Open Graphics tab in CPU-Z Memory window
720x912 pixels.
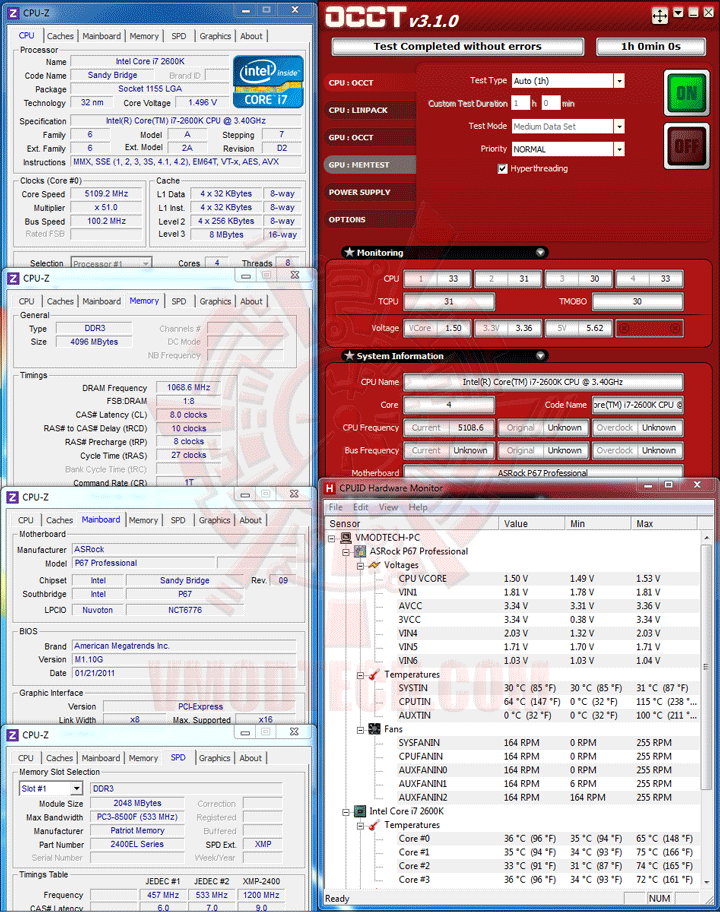click(215, 301)
